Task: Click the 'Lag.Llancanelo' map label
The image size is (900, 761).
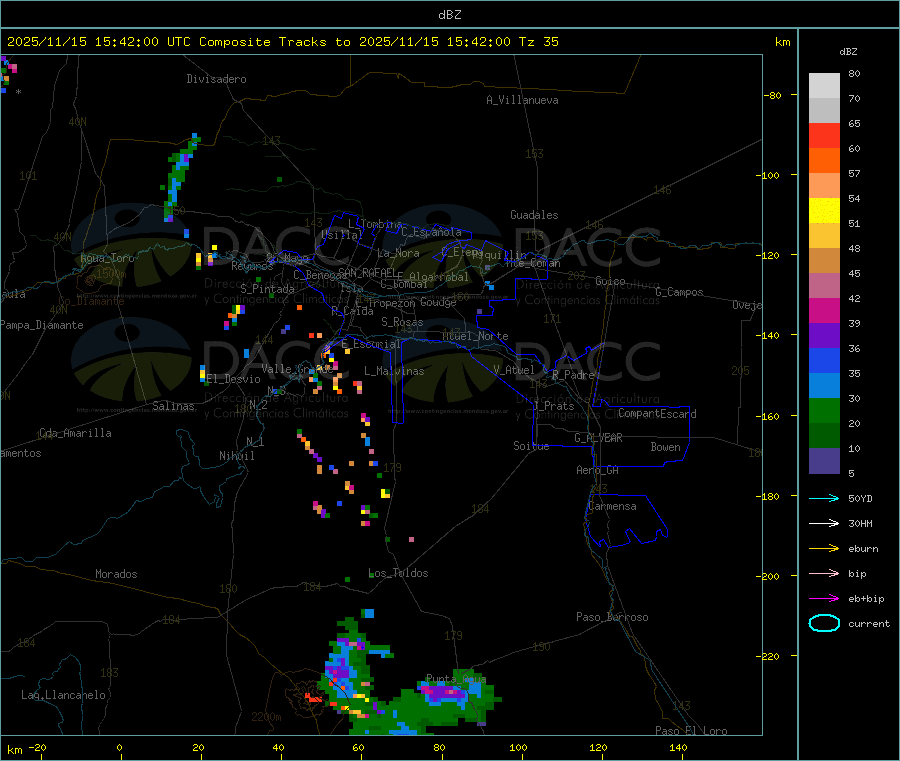Action: click(64, 695)
